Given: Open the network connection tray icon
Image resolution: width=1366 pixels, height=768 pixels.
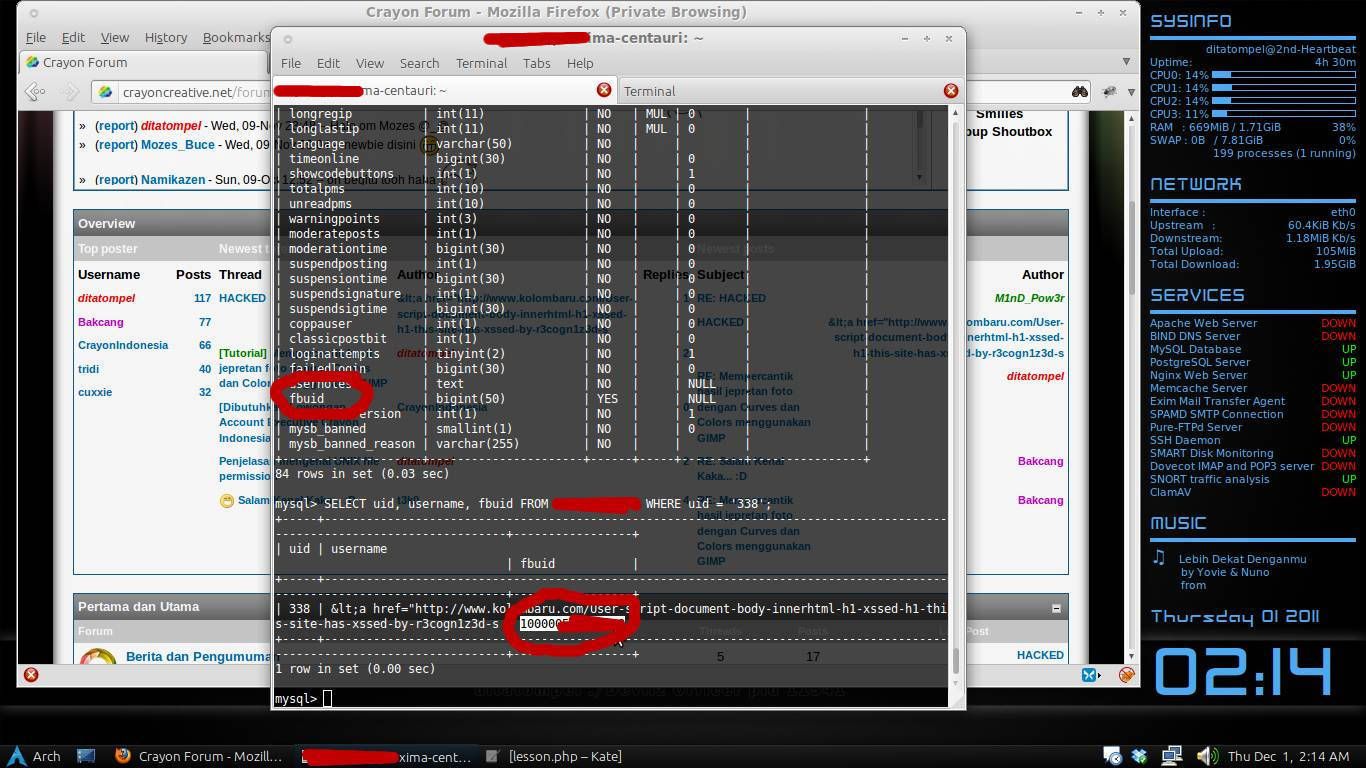Looking at the screenshot, I should [x=1171, y=756].
